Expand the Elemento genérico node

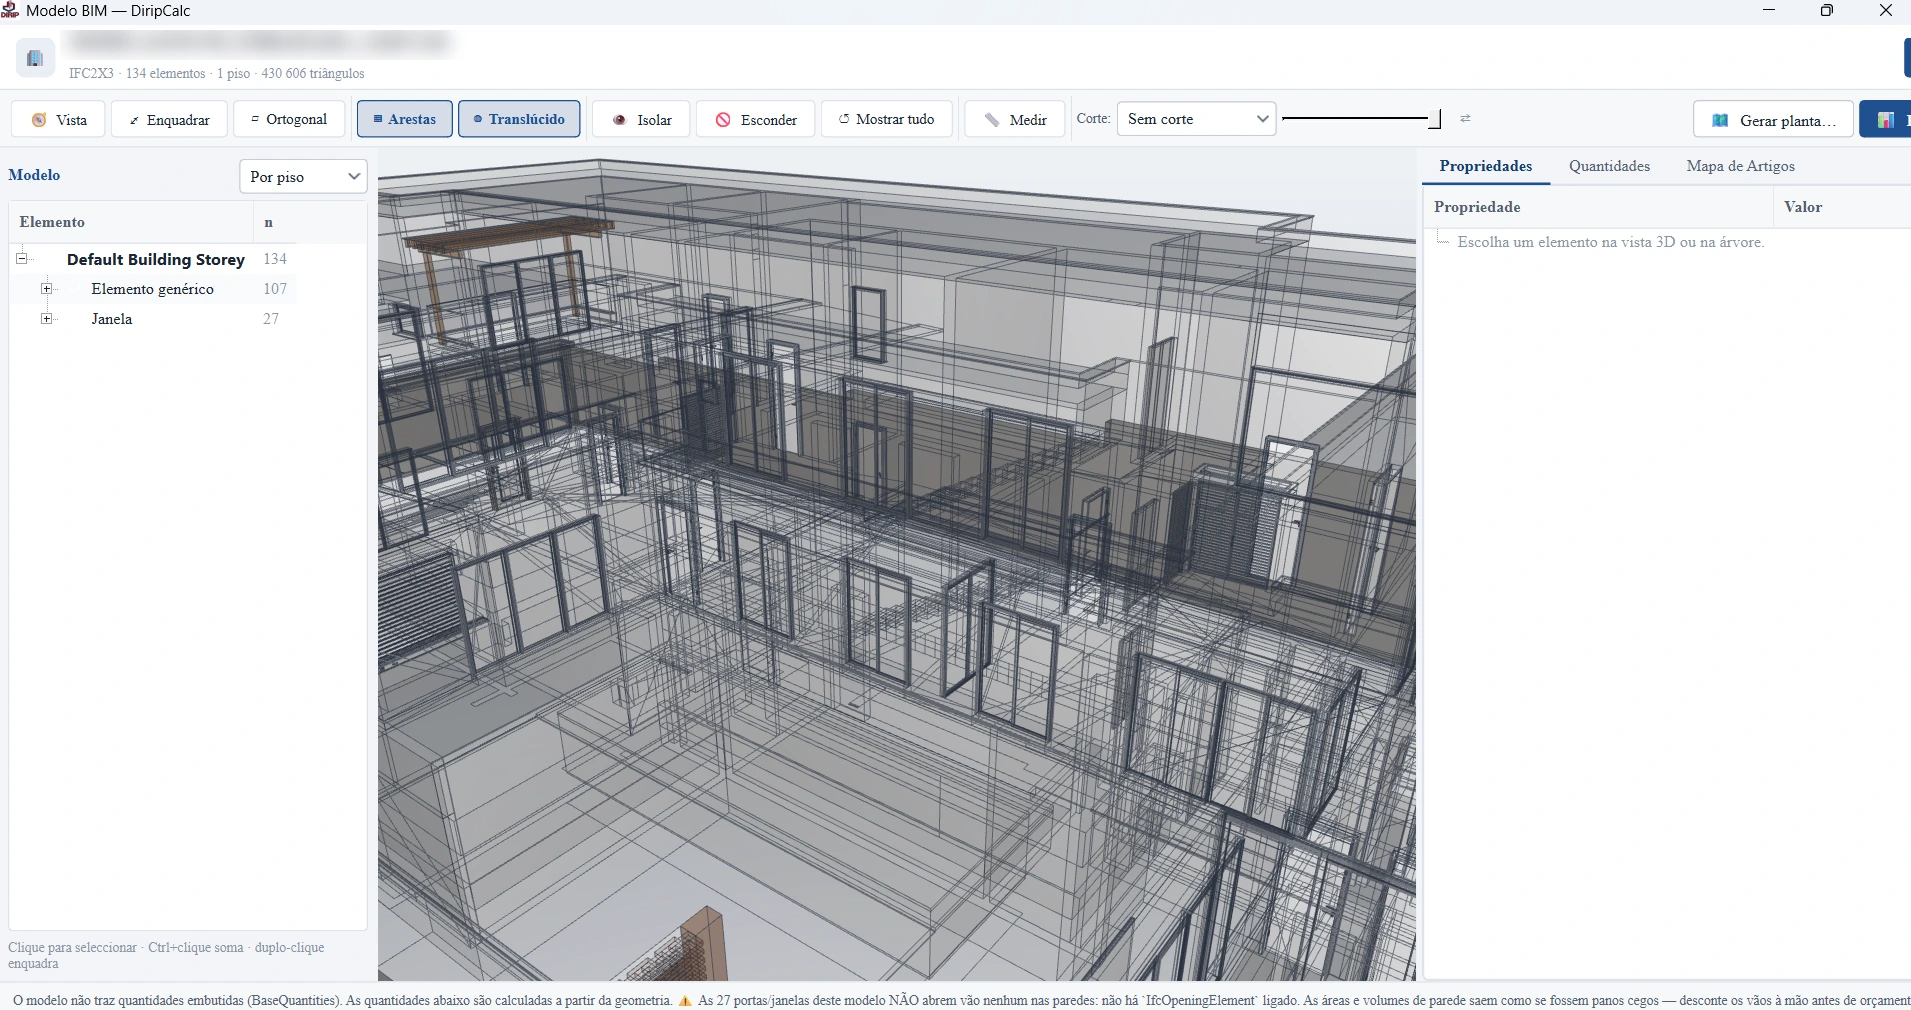[x=46, y=289]
